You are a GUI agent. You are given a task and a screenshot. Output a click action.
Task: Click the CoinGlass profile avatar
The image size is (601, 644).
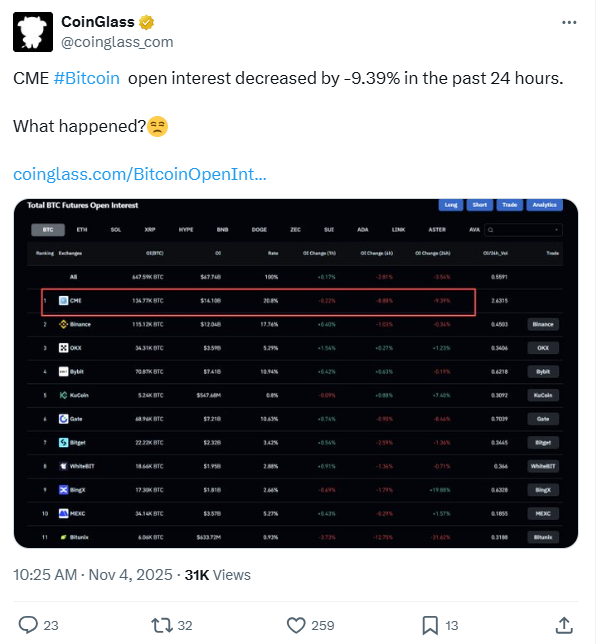pos(32,31)
